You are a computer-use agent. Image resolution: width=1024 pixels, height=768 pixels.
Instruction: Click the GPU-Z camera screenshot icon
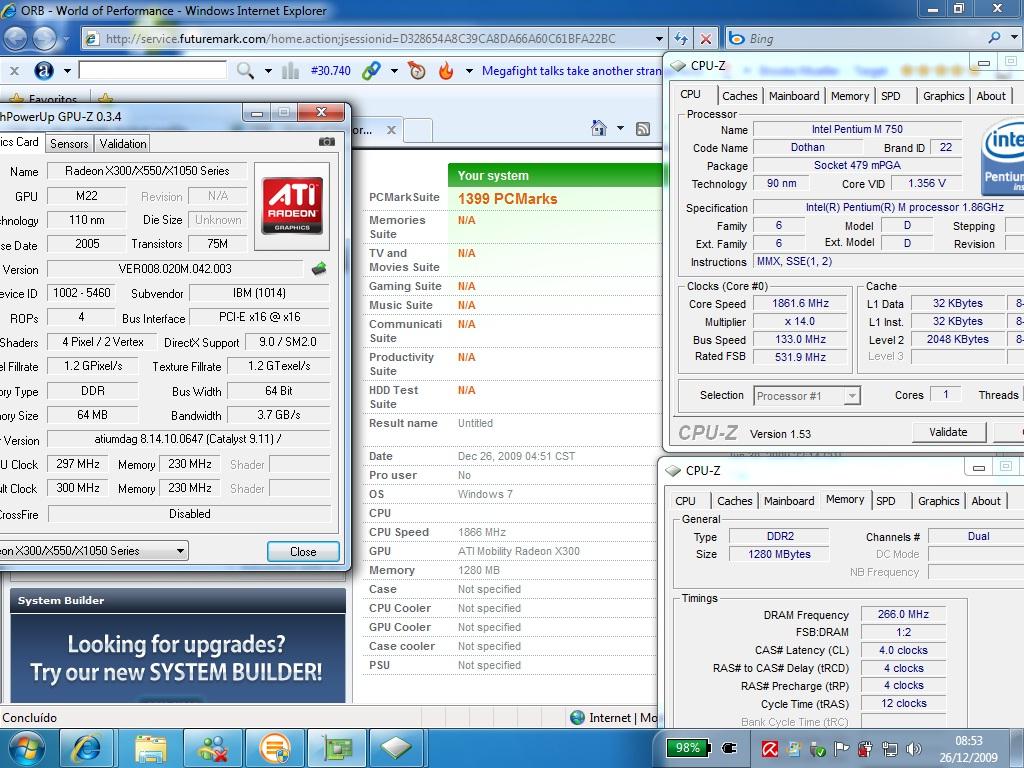coord(327,142)
